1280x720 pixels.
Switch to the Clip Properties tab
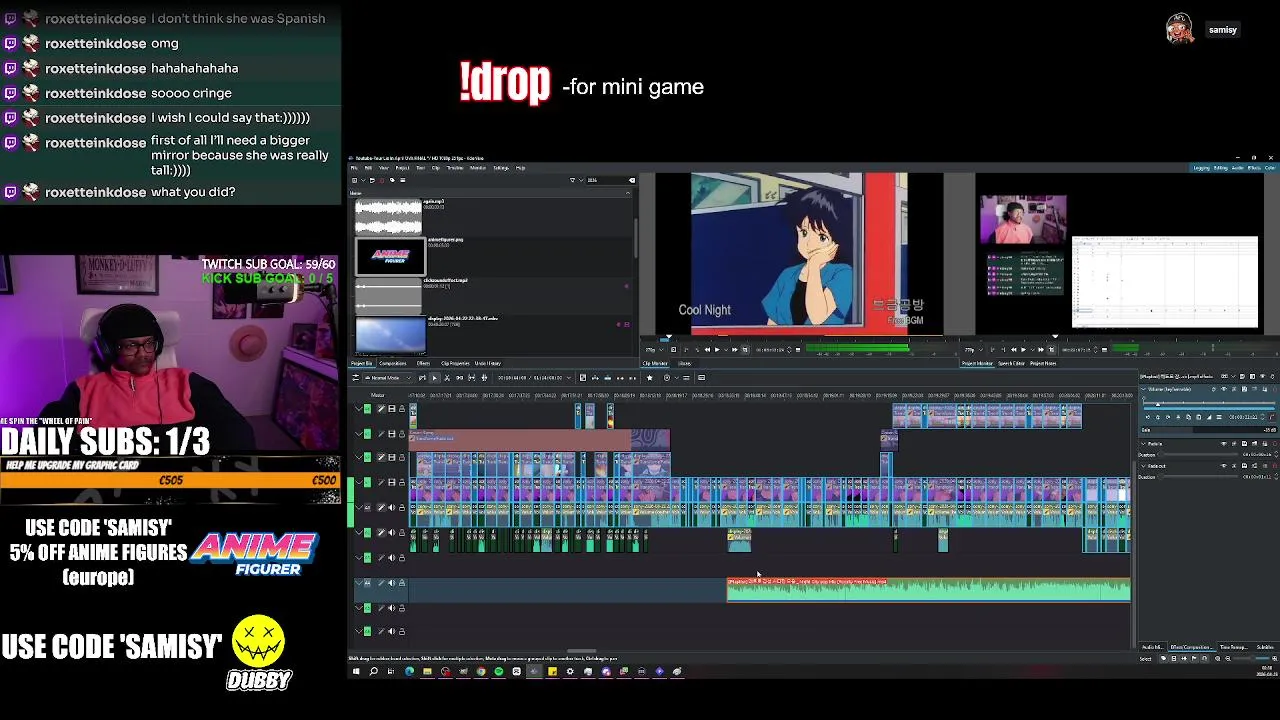[x=455, y=363]
